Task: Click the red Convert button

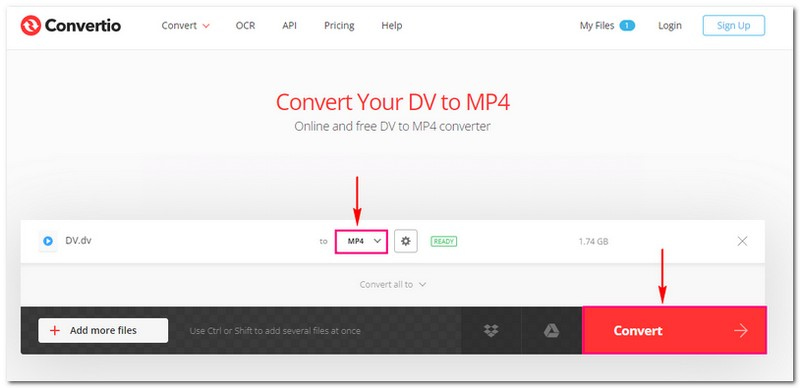Action: [674, 330]
